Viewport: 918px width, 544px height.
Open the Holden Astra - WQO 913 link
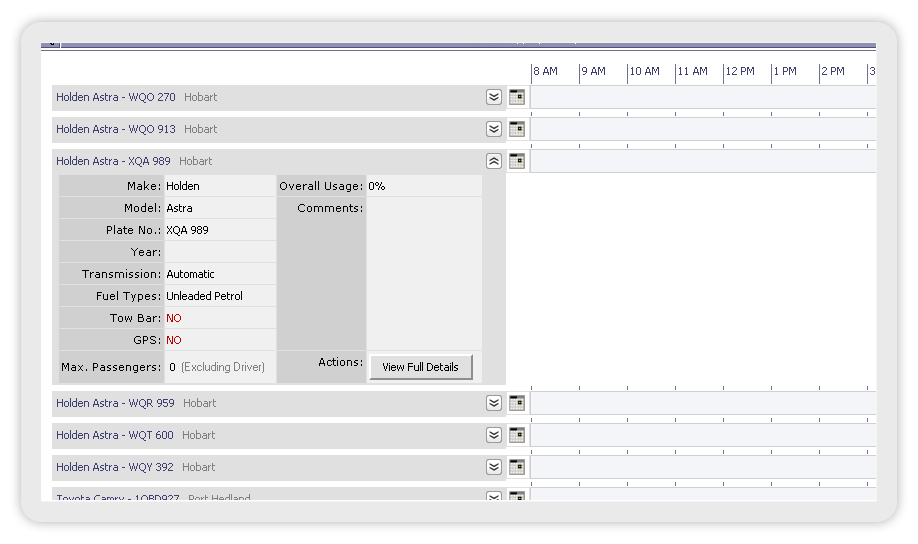[x=116, y=129]
